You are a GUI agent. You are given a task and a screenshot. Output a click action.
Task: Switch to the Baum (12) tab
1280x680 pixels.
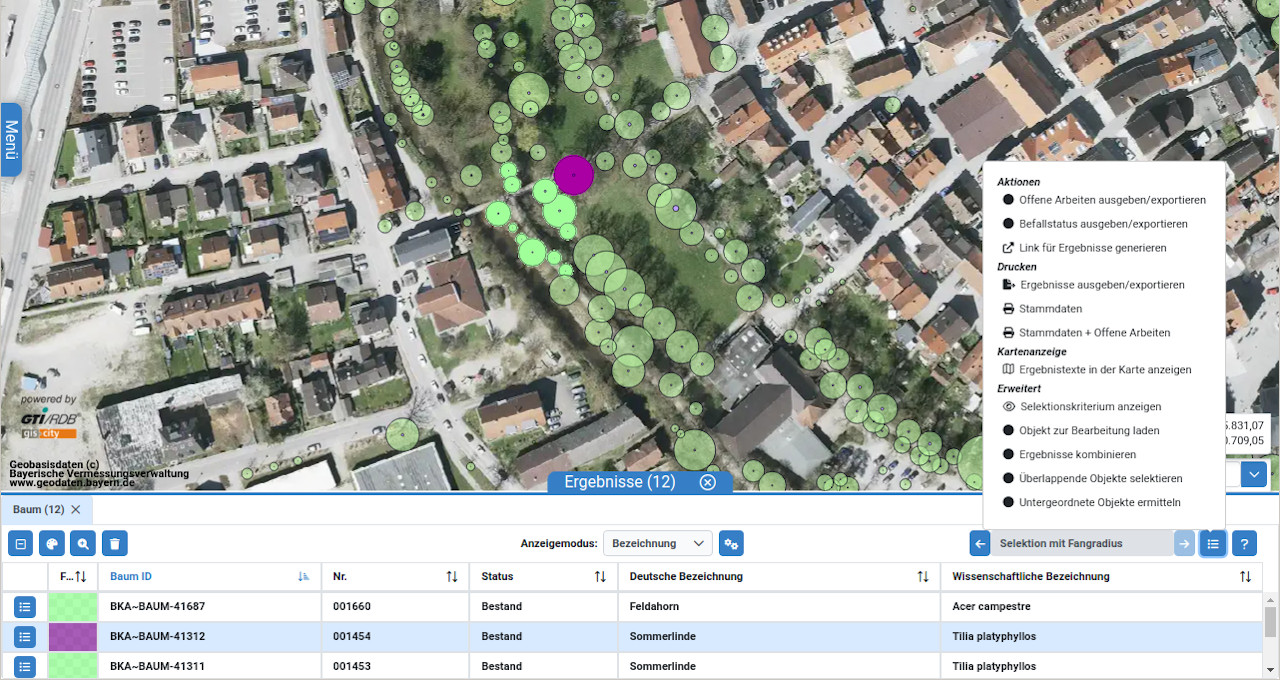[x=38, y=509]
